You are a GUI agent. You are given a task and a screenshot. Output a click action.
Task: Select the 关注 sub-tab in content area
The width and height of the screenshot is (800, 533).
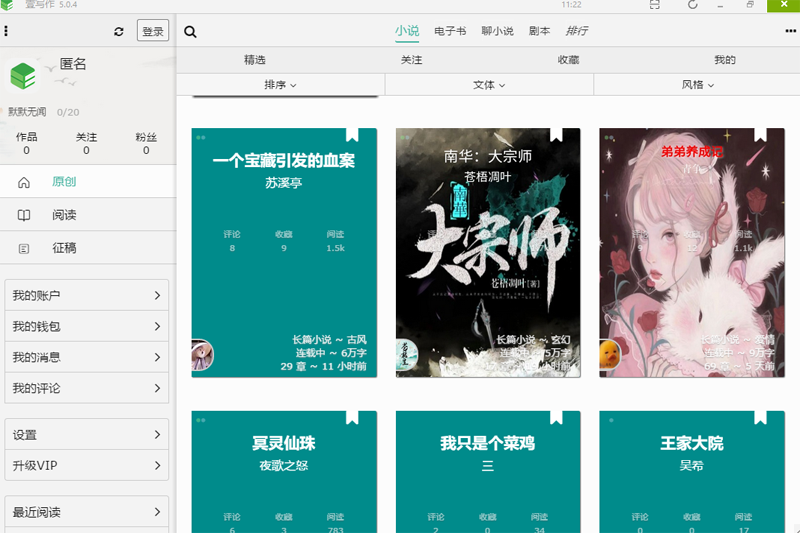coord(411,60)
